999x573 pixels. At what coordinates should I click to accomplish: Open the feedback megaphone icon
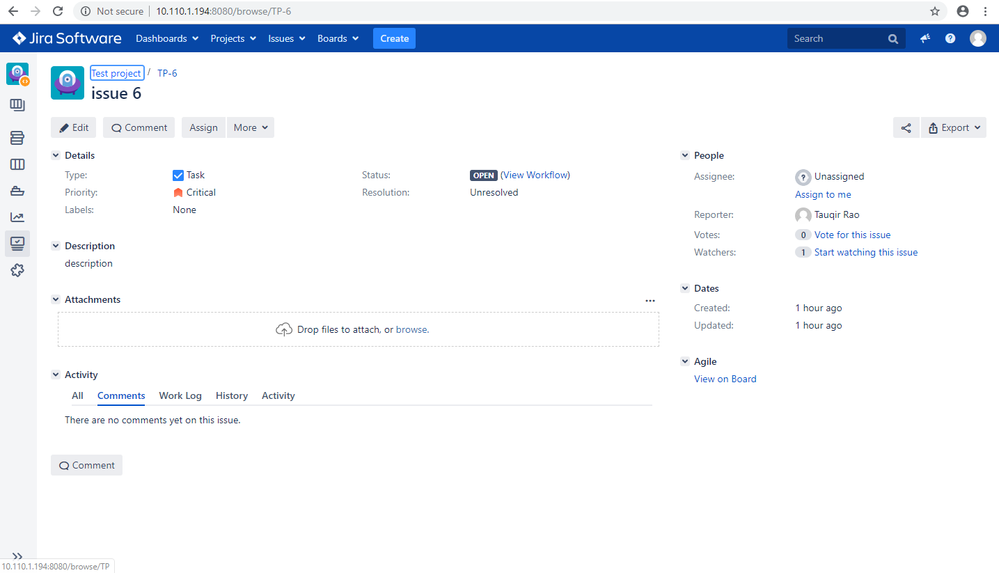click(925, 38)
